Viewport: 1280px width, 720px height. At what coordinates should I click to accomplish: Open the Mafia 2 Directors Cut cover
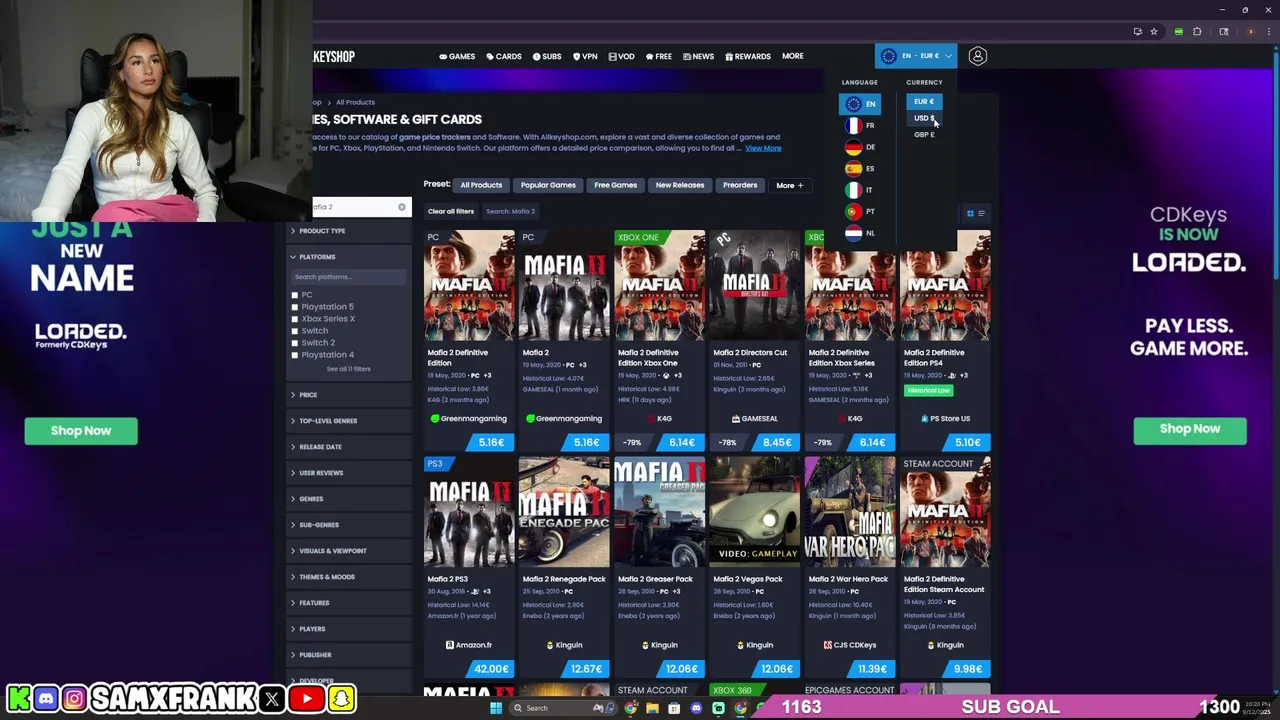[754, 286]
